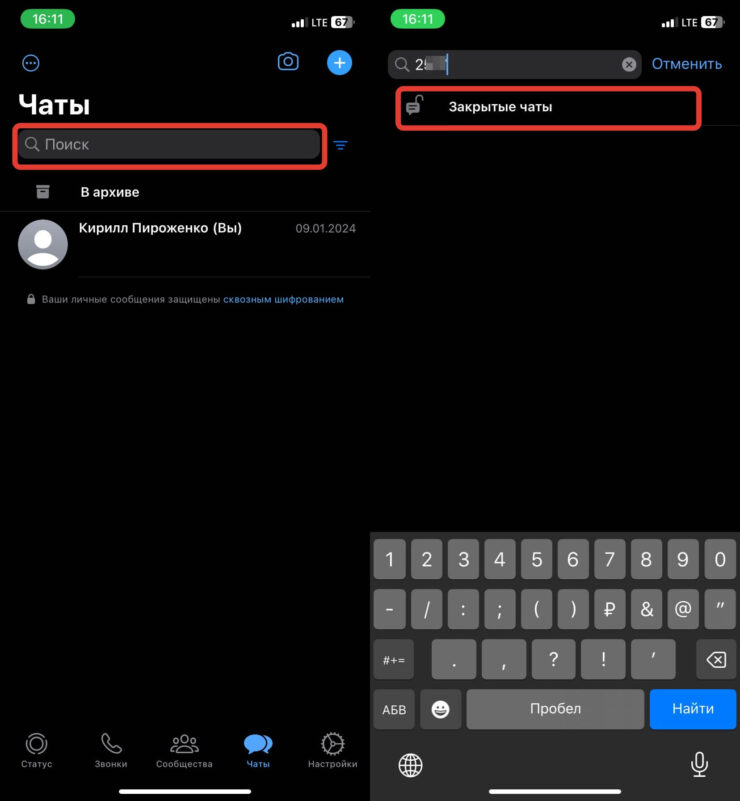740x801 pixels.
Task: Switch to the Звонки tab
Action: pos(111,750)
